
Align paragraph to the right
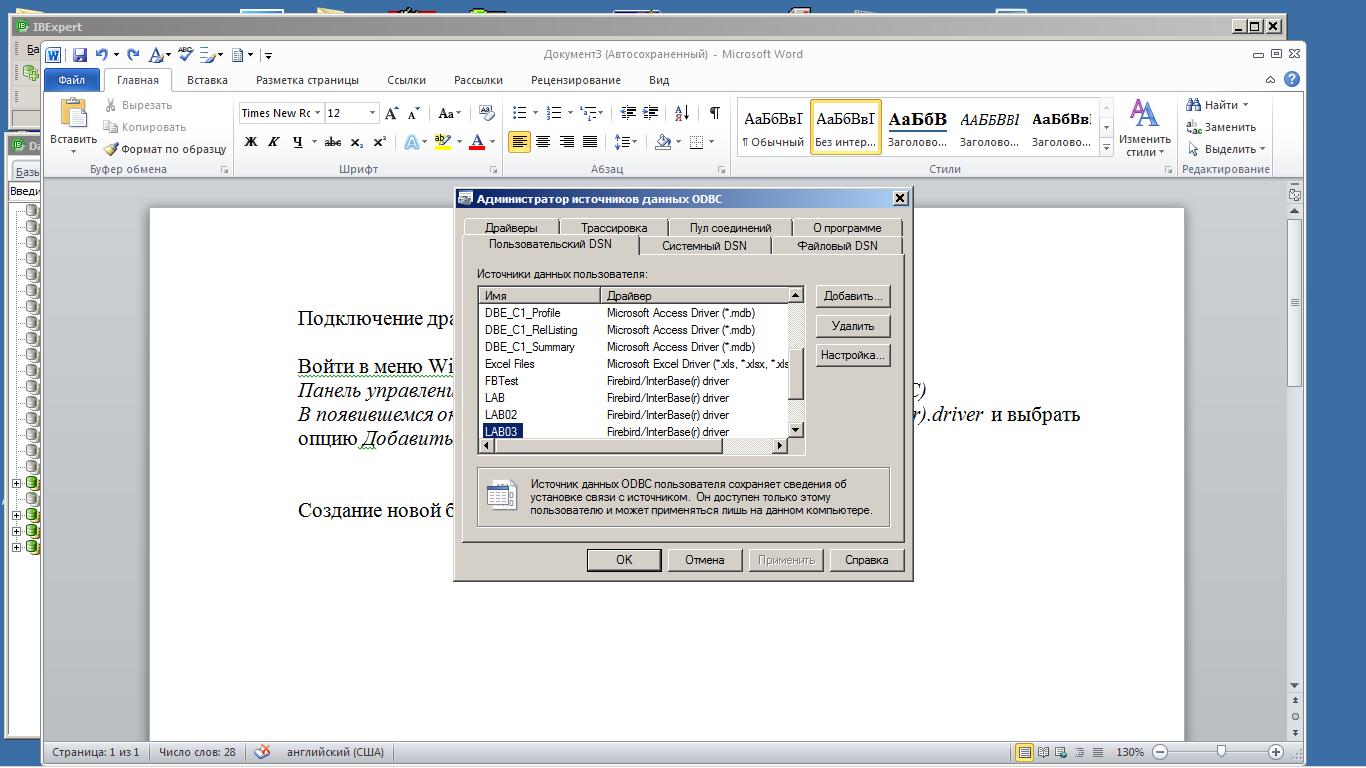tap(567, 142)
